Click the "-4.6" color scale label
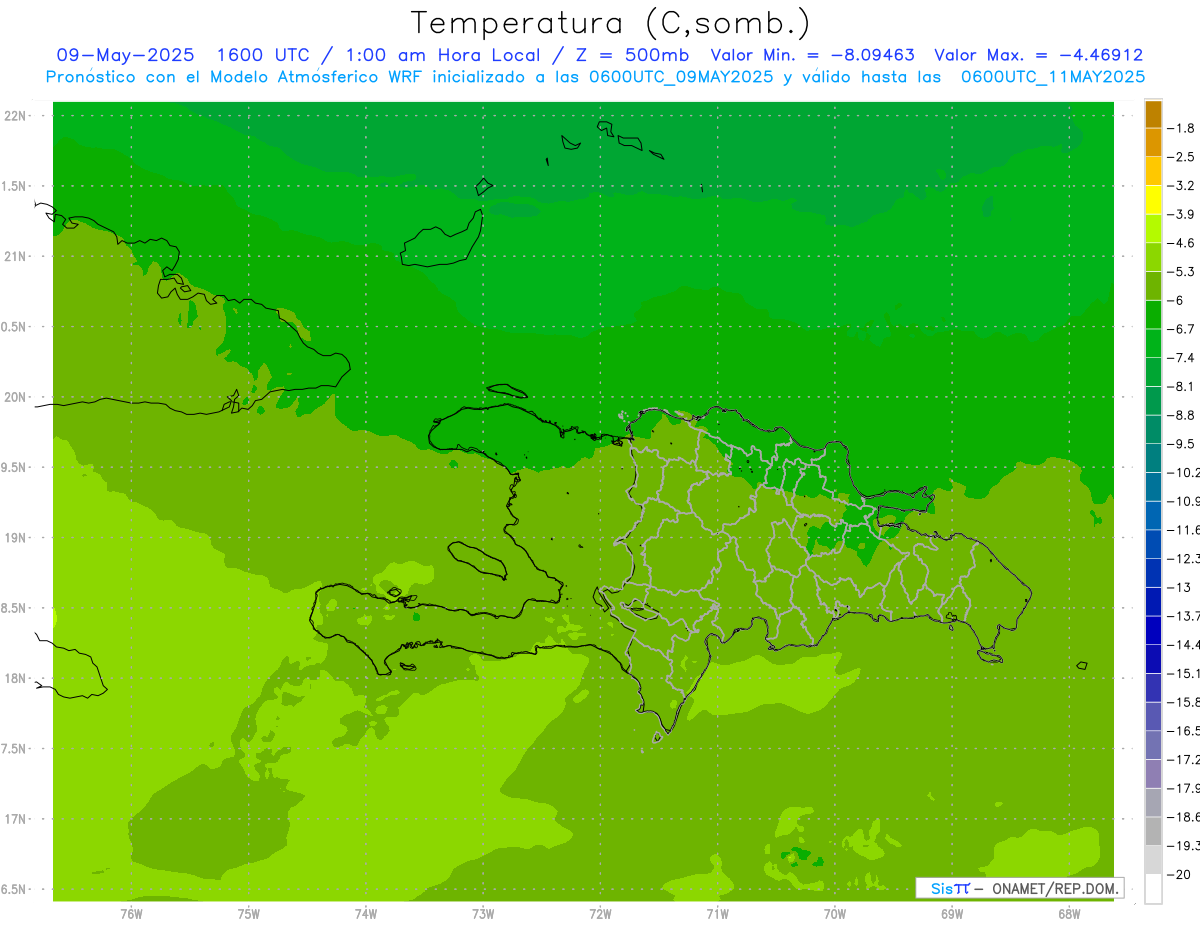 pos(1182,243)
